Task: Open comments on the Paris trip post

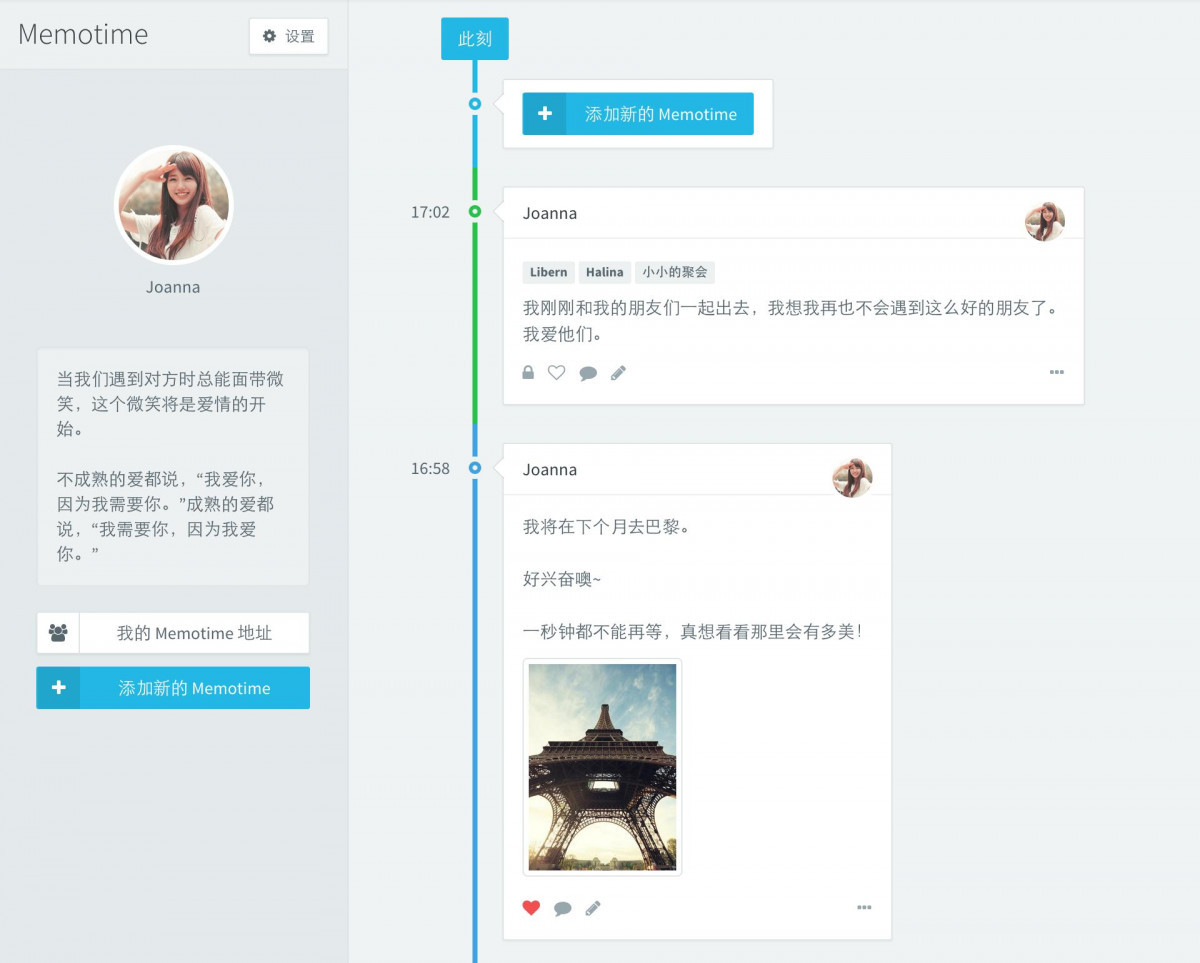Action: [x=563, y=908]
